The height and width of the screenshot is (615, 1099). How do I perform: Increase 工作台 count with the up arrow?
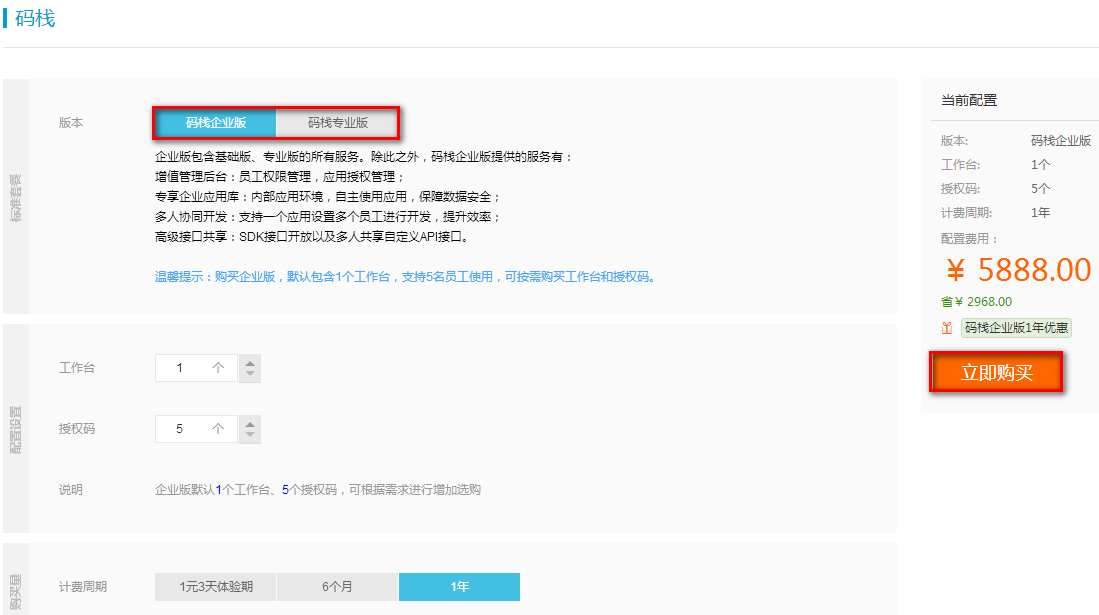[250, 362]
